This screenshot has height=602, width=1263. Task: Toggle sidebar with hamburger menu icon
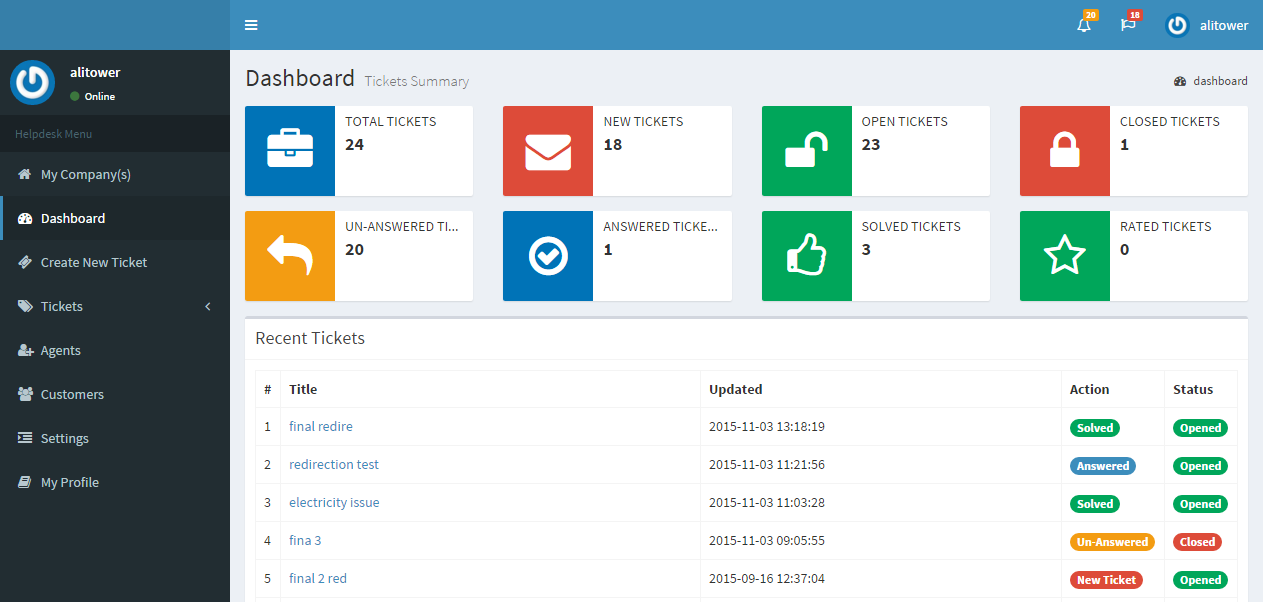coord(251,25)
